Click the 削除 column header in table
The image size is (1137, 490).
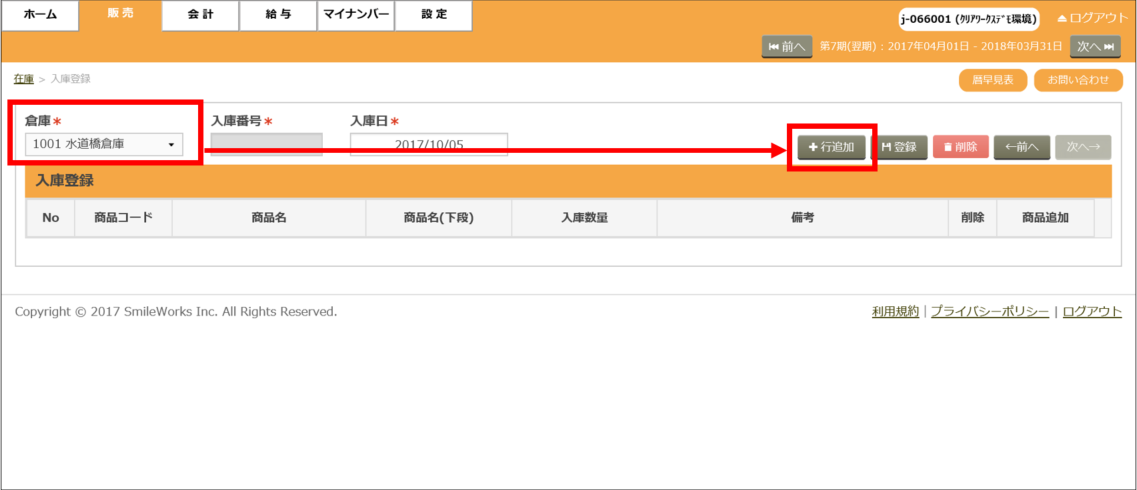point(972,217)
